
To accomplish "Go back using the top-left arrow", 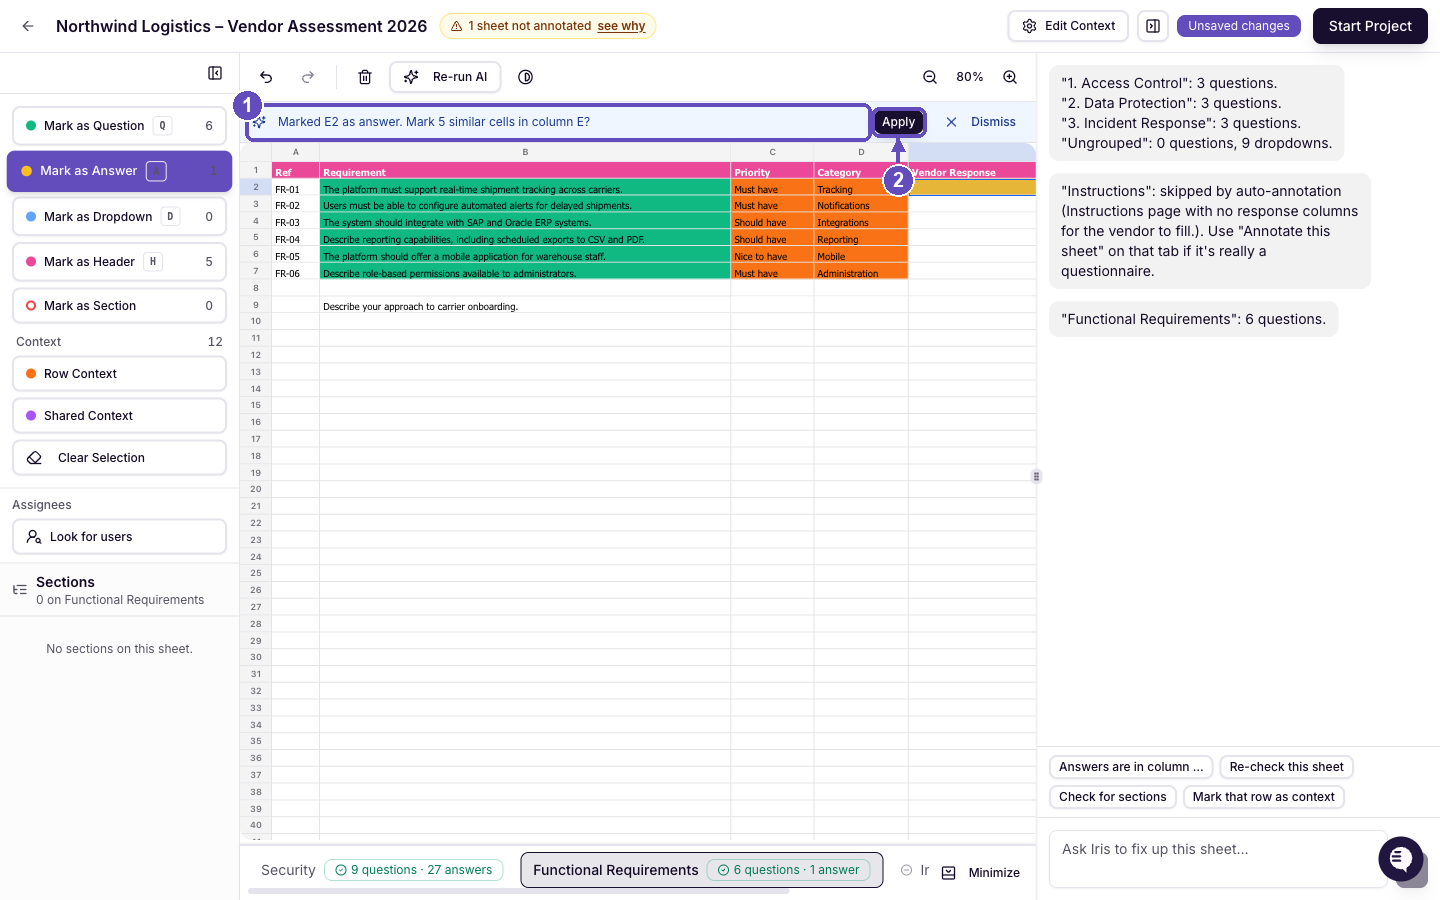I will [28, 26].
